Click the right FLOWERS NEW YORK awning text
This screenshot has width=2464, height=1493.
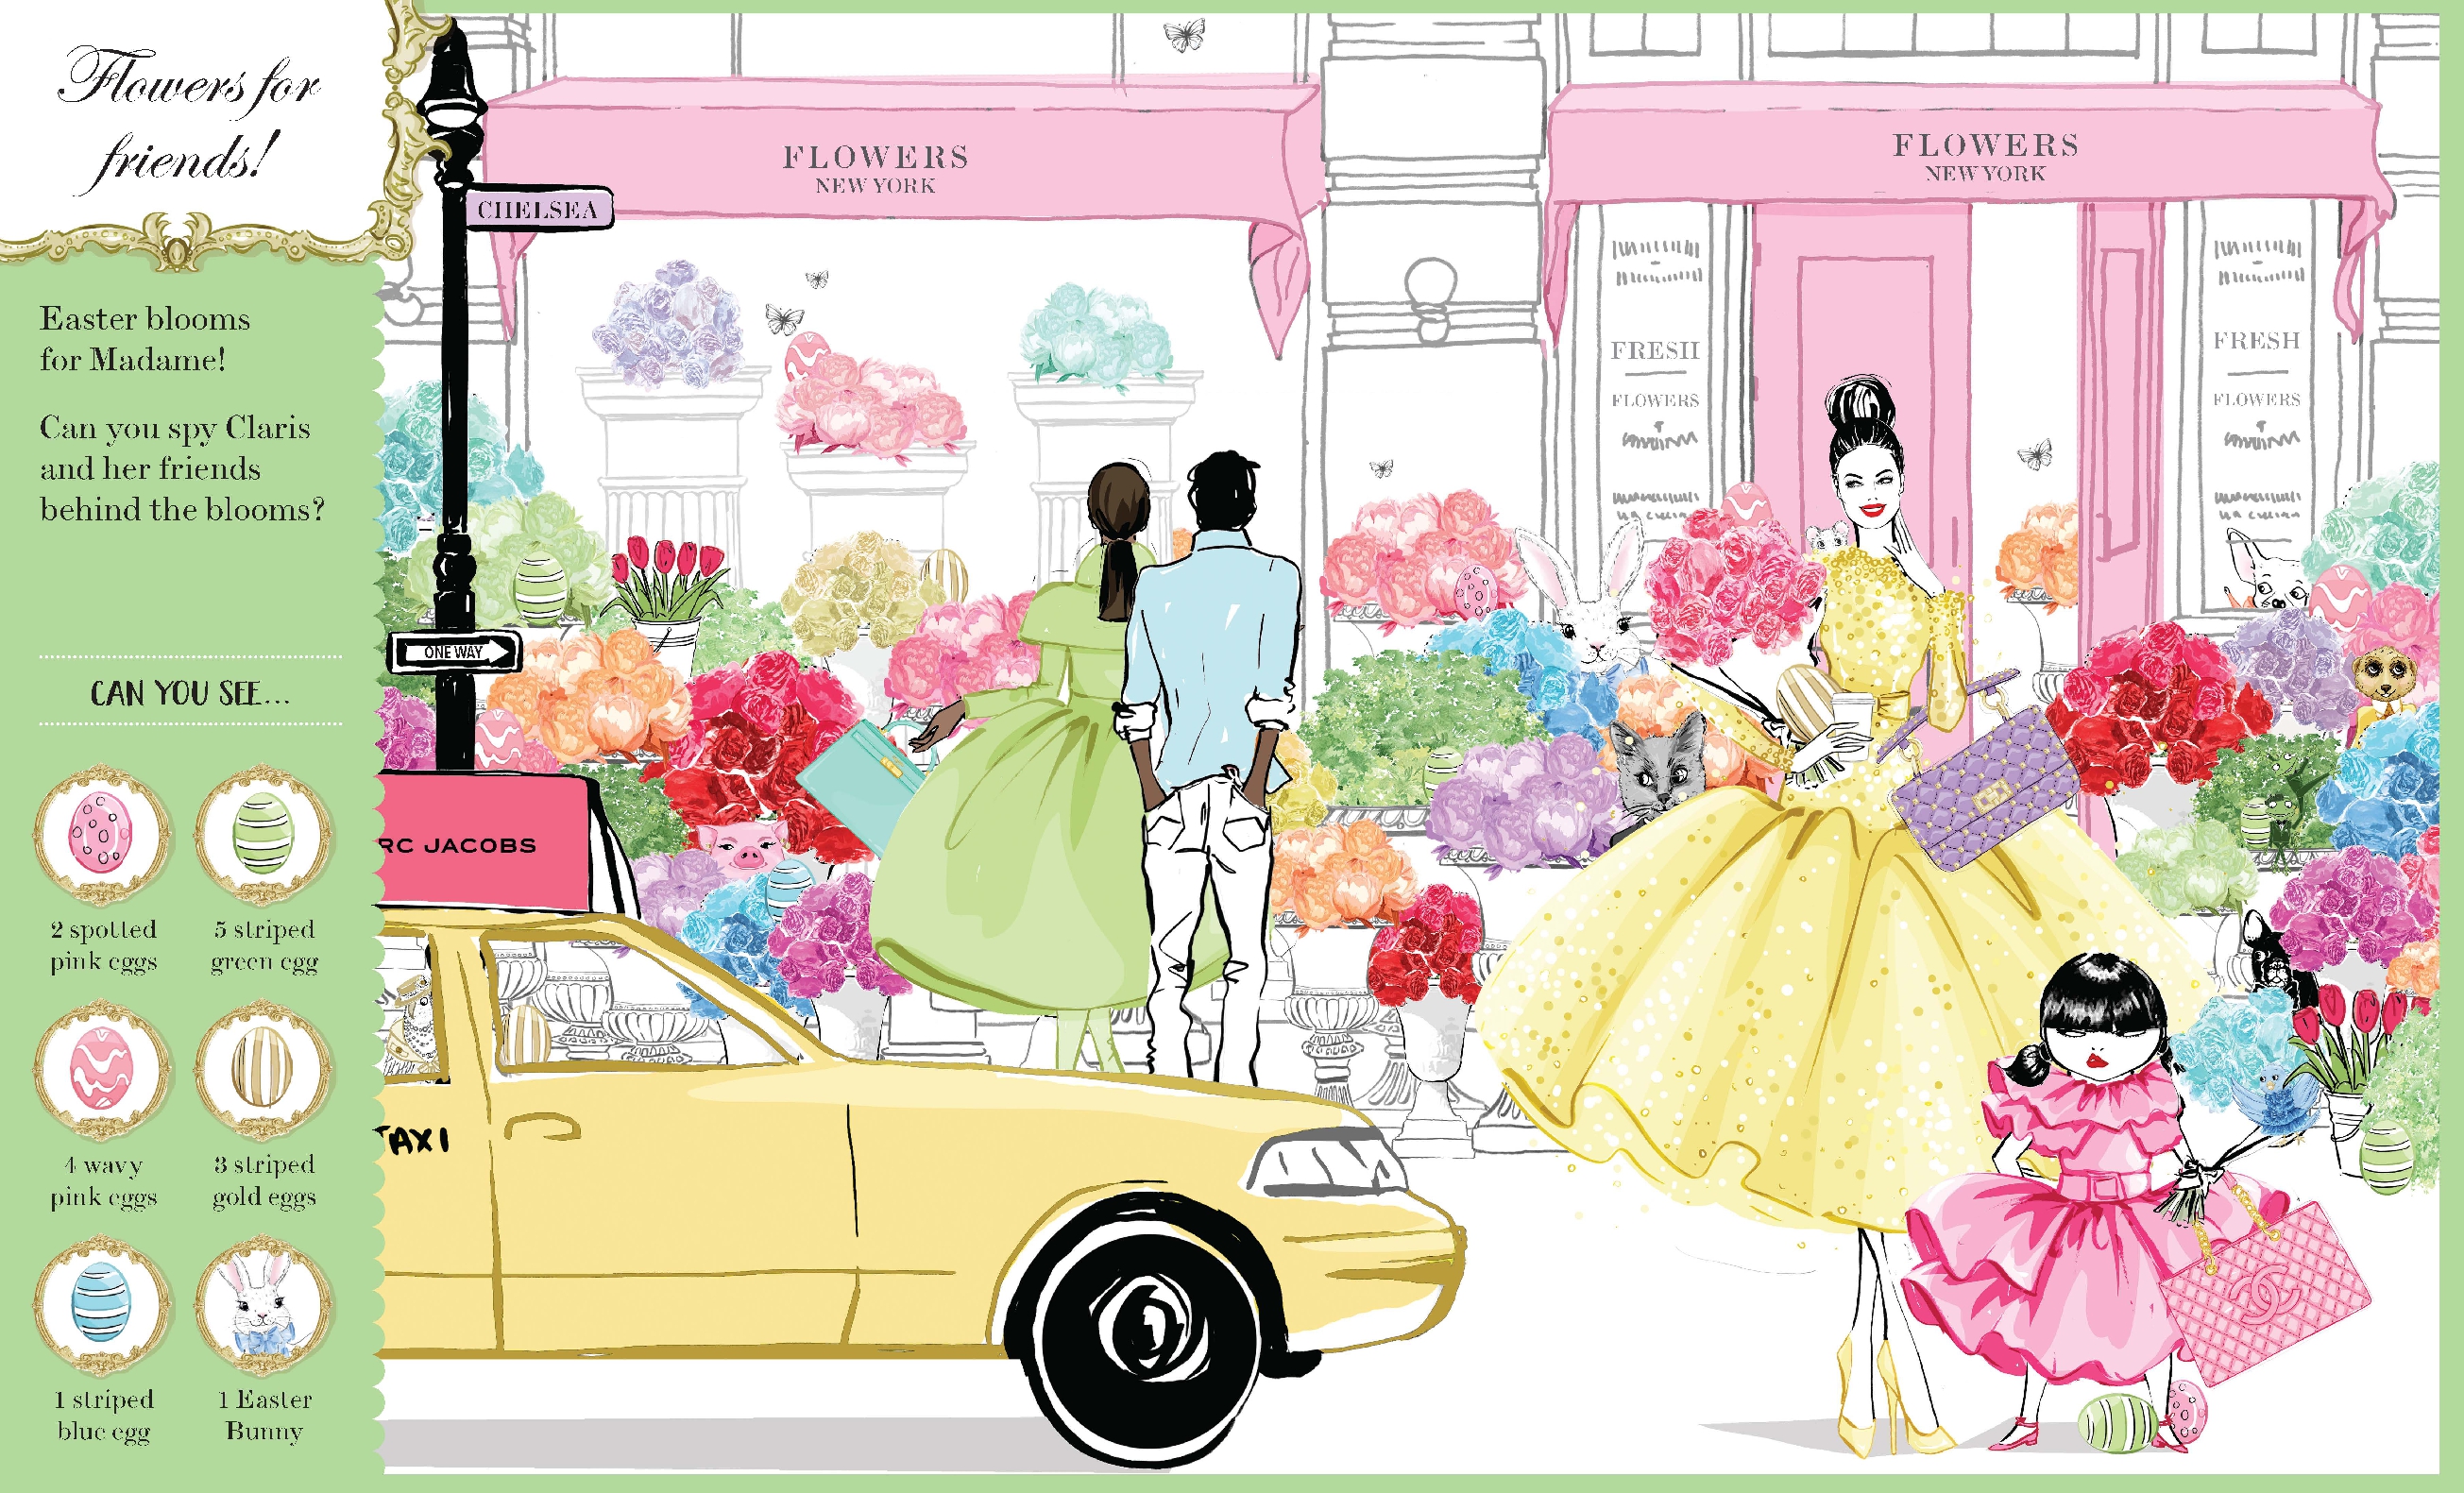[x=1985, y=156]
